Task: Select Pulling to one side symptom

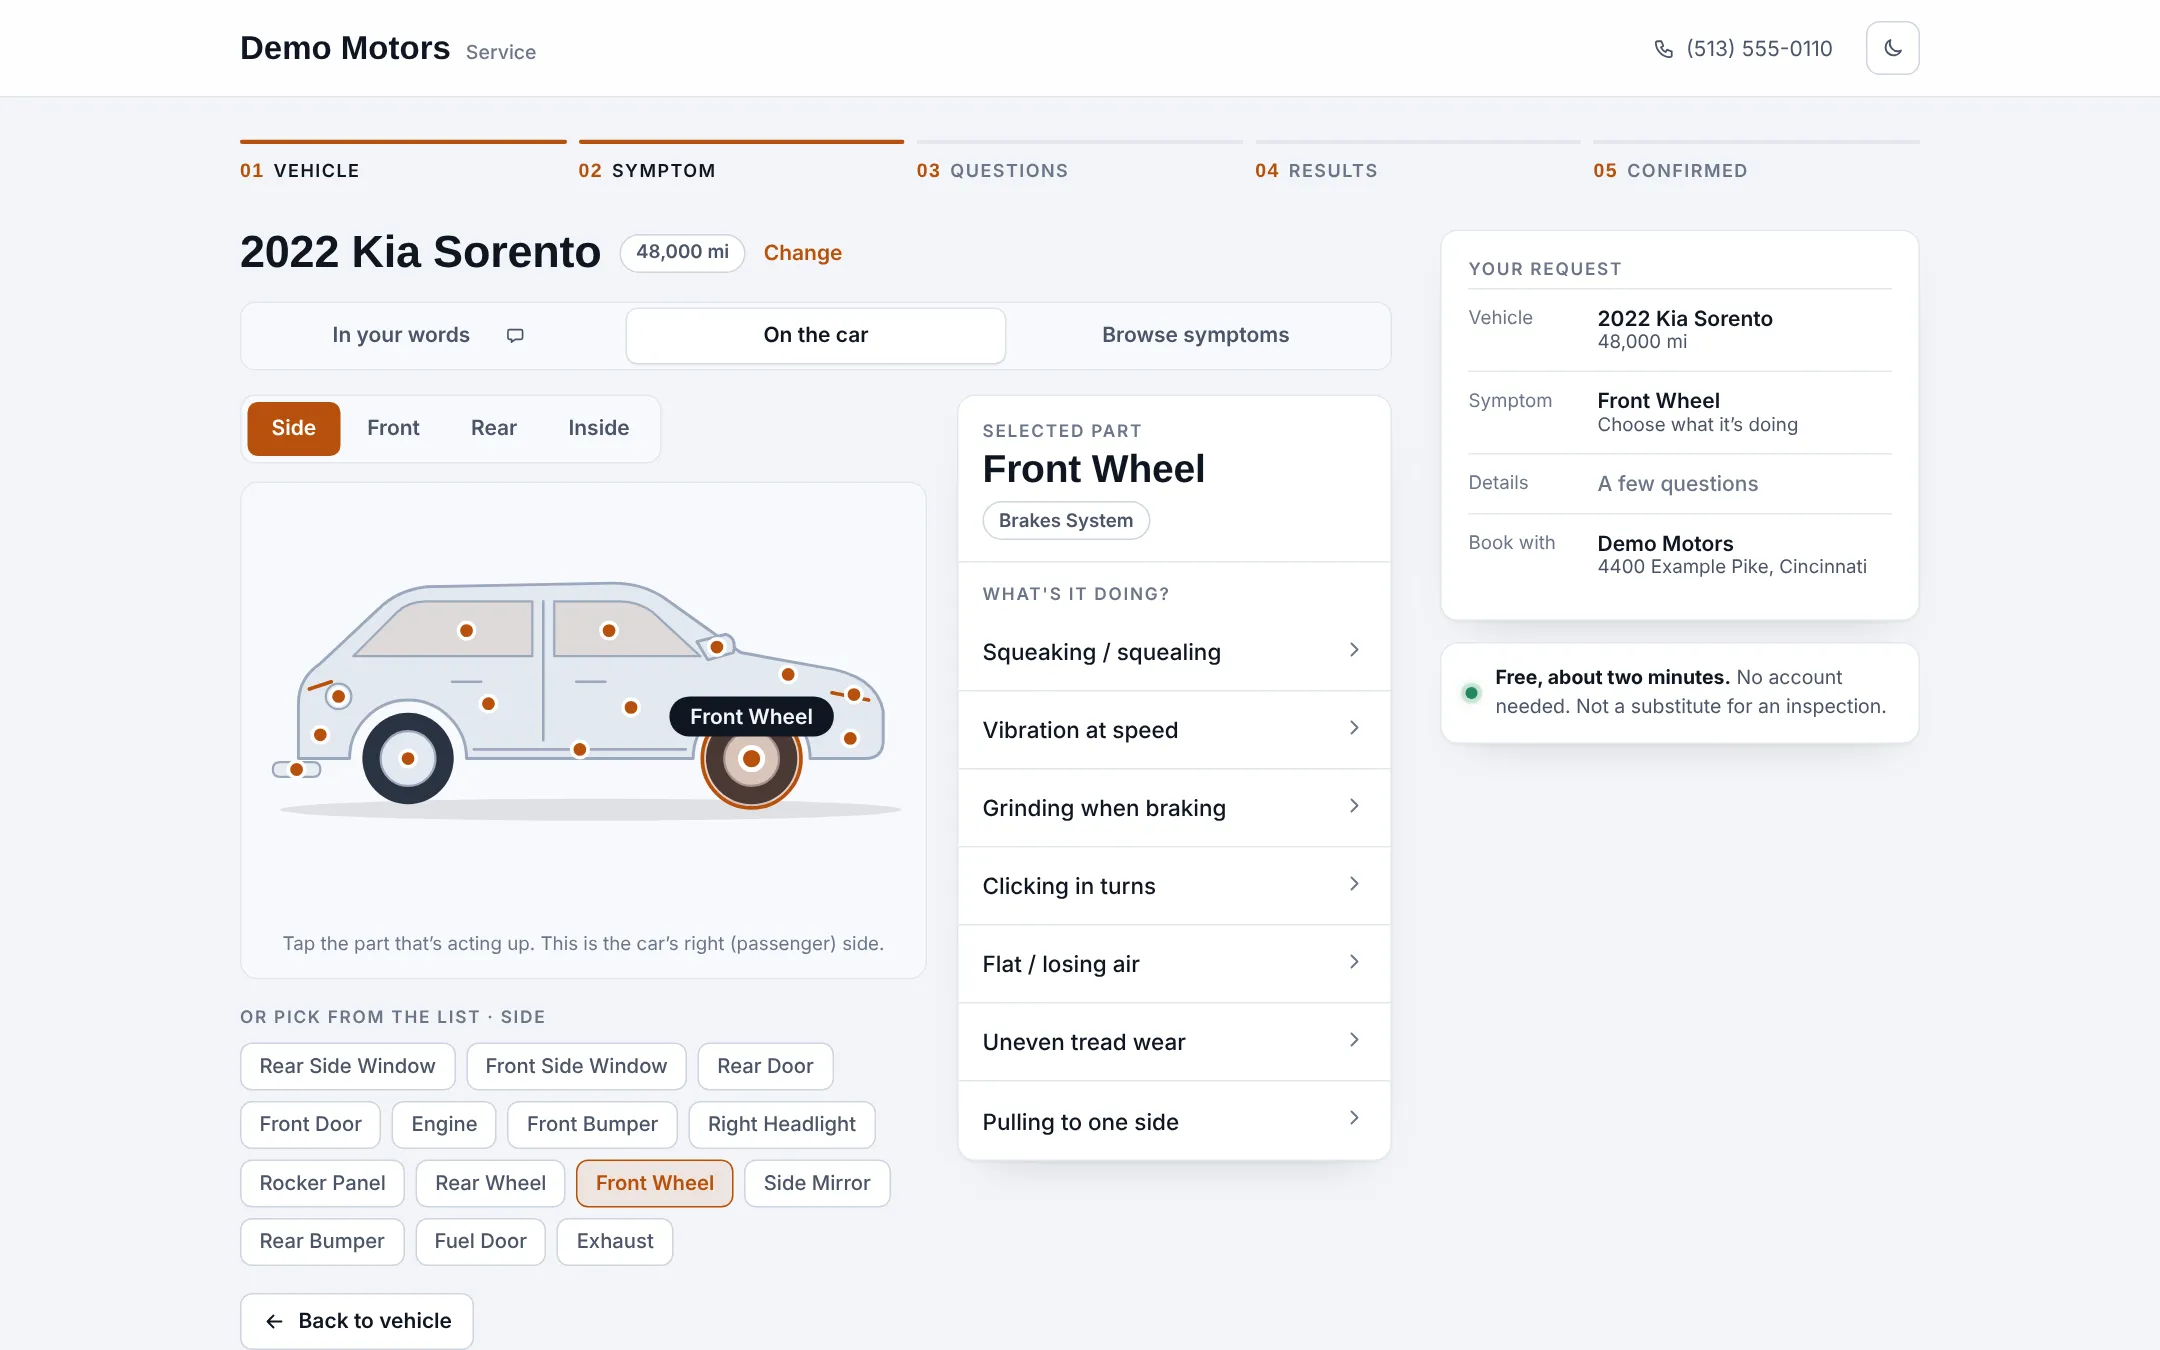Action: pos(1174,1121)
